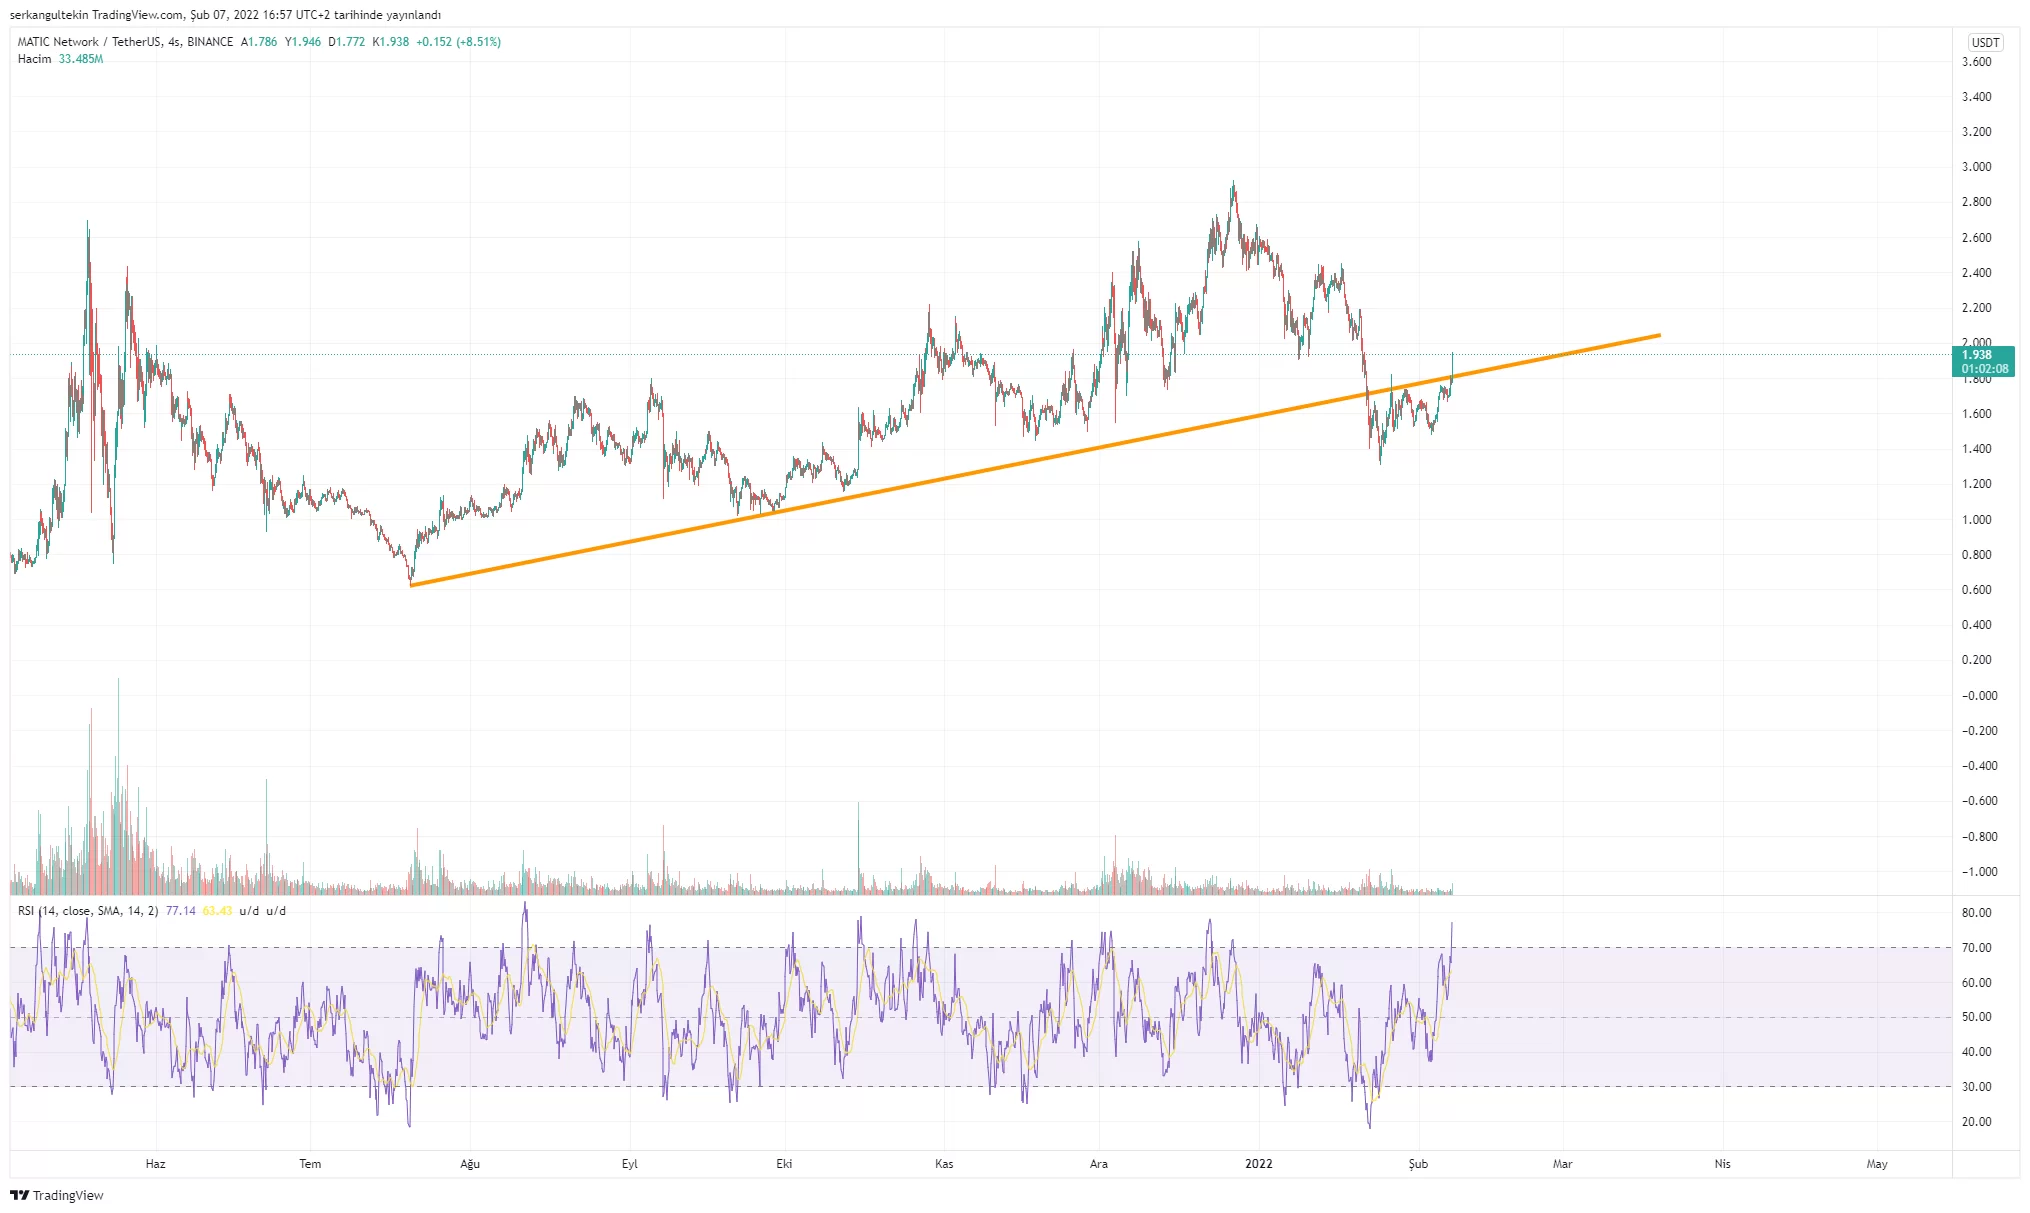
Task: Click the 3.000 level on price scale
Action: (x=1976, y=167)
